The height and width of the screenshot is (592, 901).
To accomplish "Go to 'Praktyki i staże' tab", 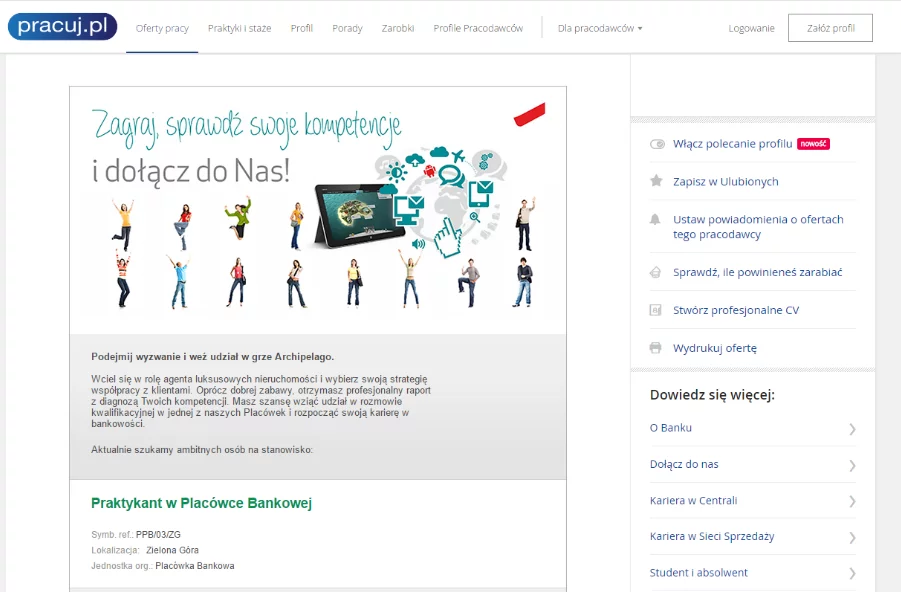I will [239, 29].
